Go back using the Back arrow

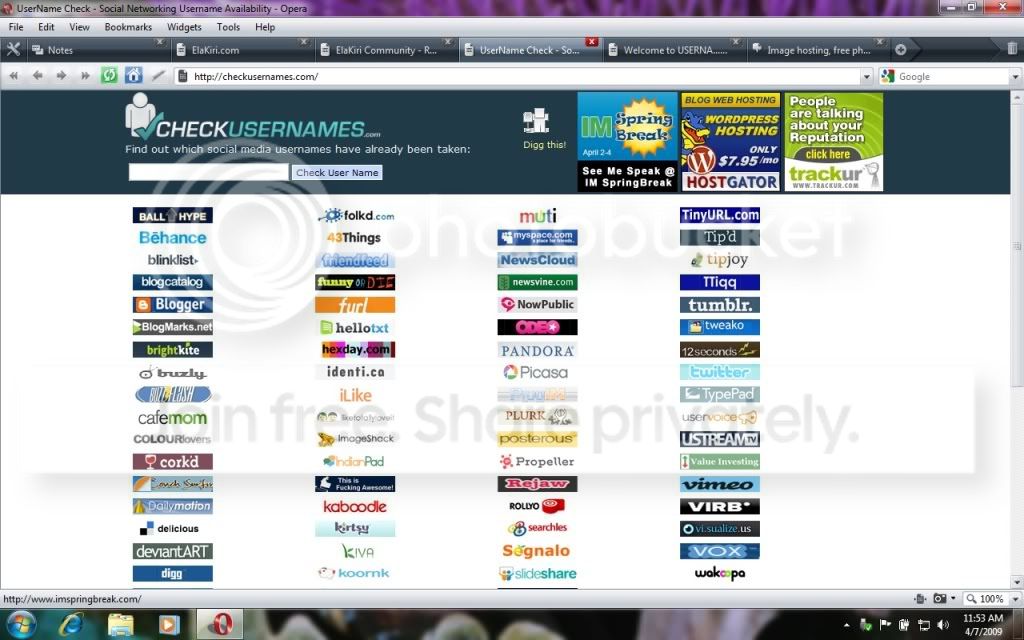click(38, 76)
